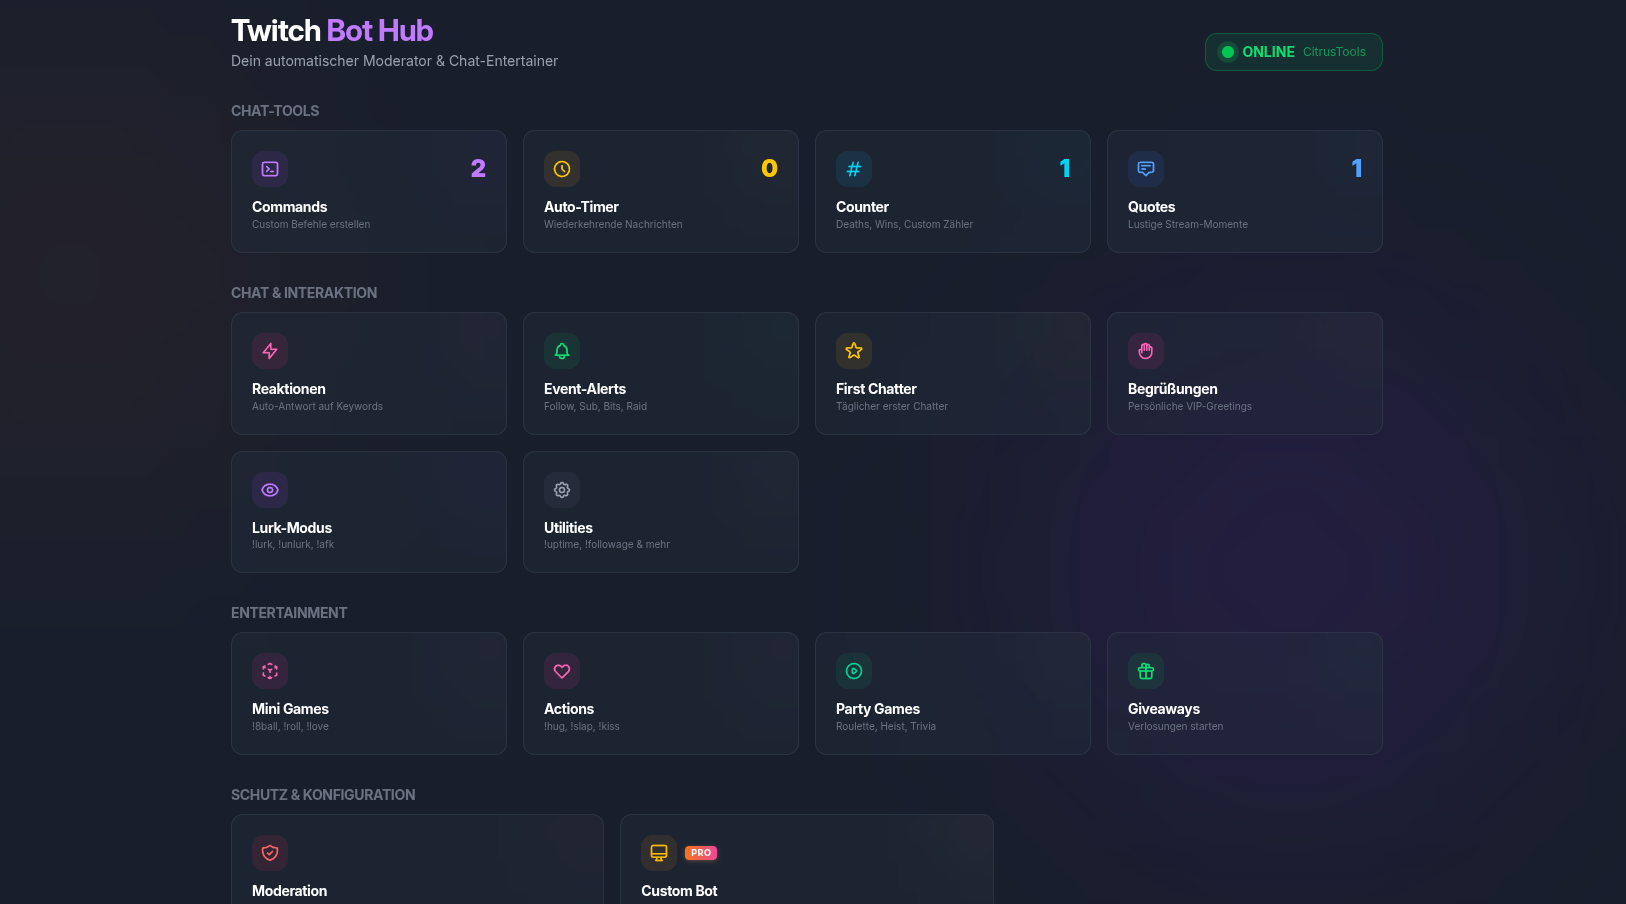
Task: Click the lightning icon on Reaktionen
Action: (270, 351)
